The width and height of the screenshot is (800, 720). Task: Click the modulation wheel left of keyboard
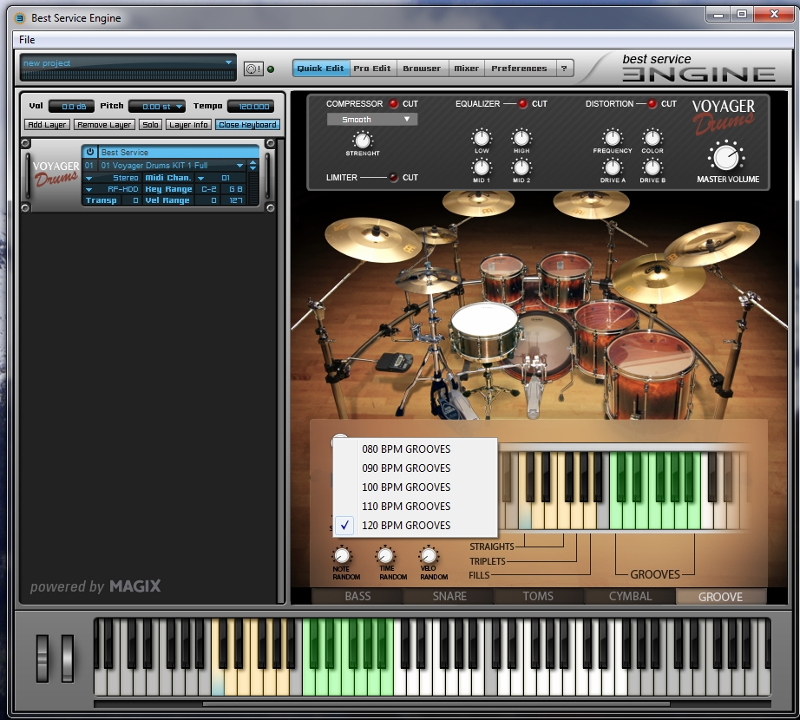(x=67, y=658)
